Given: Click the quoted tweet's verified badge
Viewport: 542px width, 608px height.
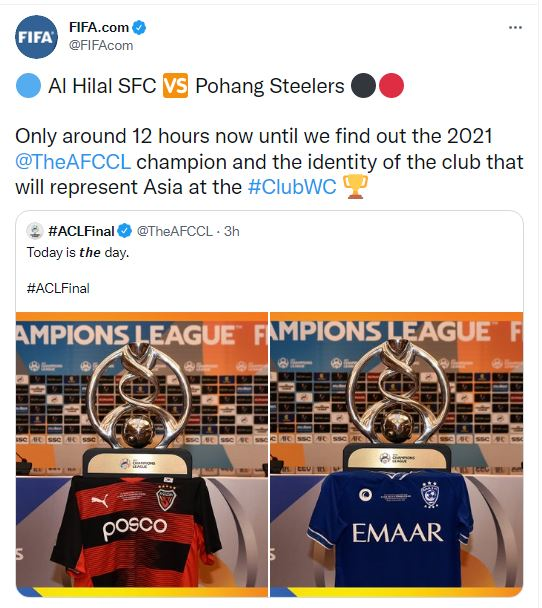Looking at the screenshot, I should [124, 231].
